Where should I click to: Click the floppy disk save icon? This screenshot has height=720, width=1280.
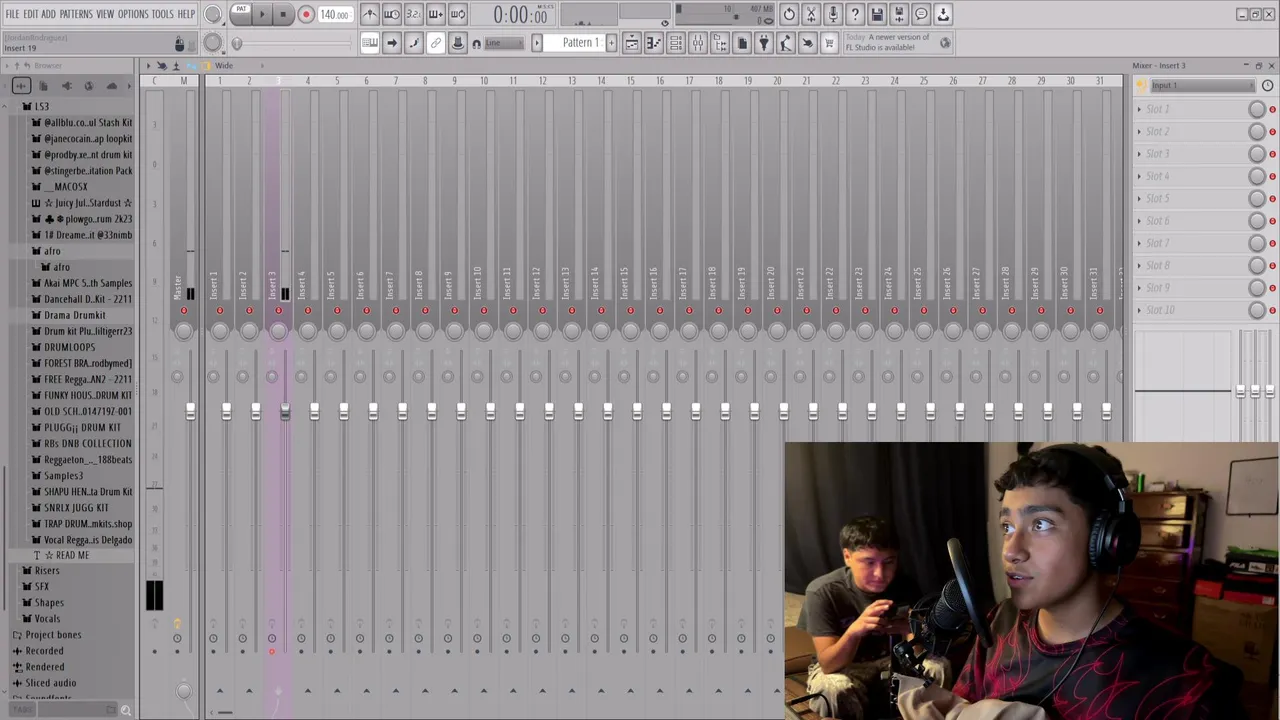coord(877,14)
